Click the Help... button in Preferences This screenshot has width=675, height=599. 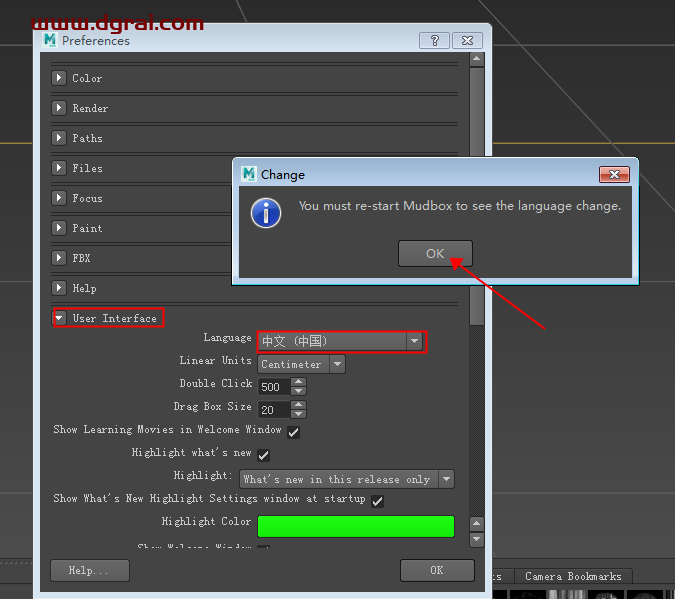pyautogui.click(x=90, y=571)
